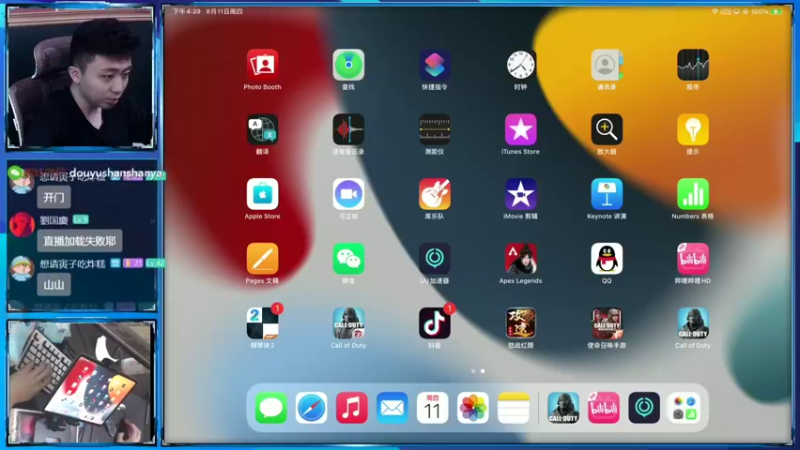
Task: Click chat message 直播加载失败耶
Action: pyautogui.click(x=80, y=241)
